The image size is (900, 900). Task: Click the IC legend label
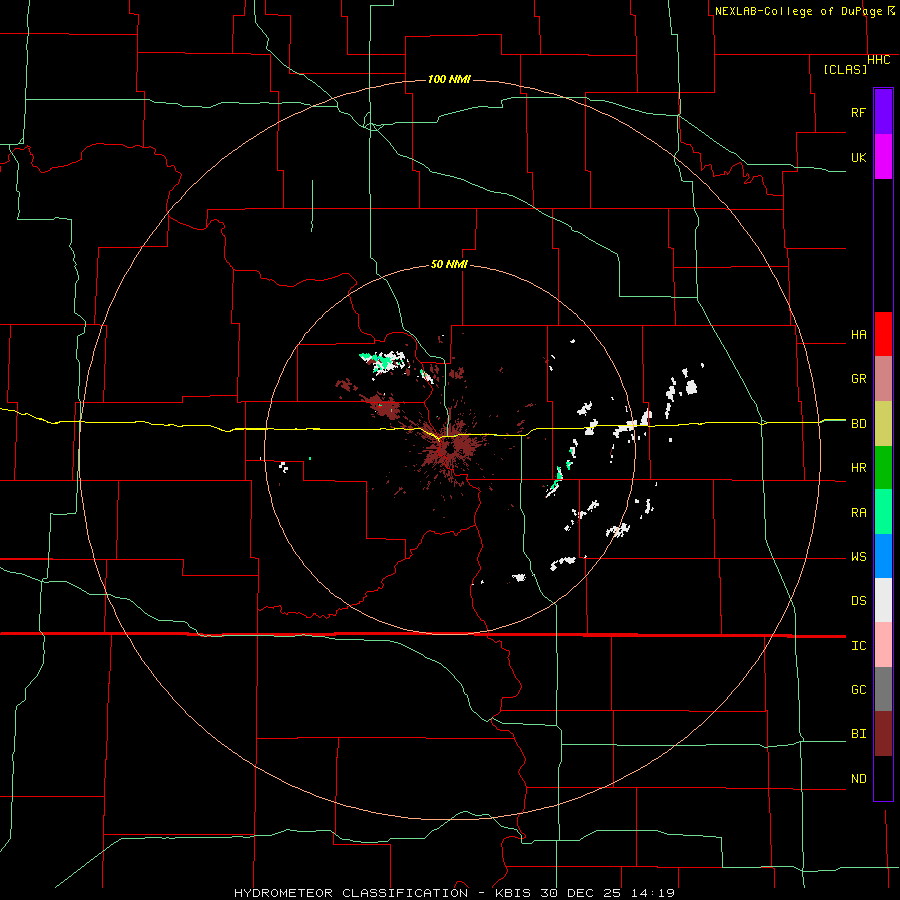pyautogui.click(x=858, y=645)
